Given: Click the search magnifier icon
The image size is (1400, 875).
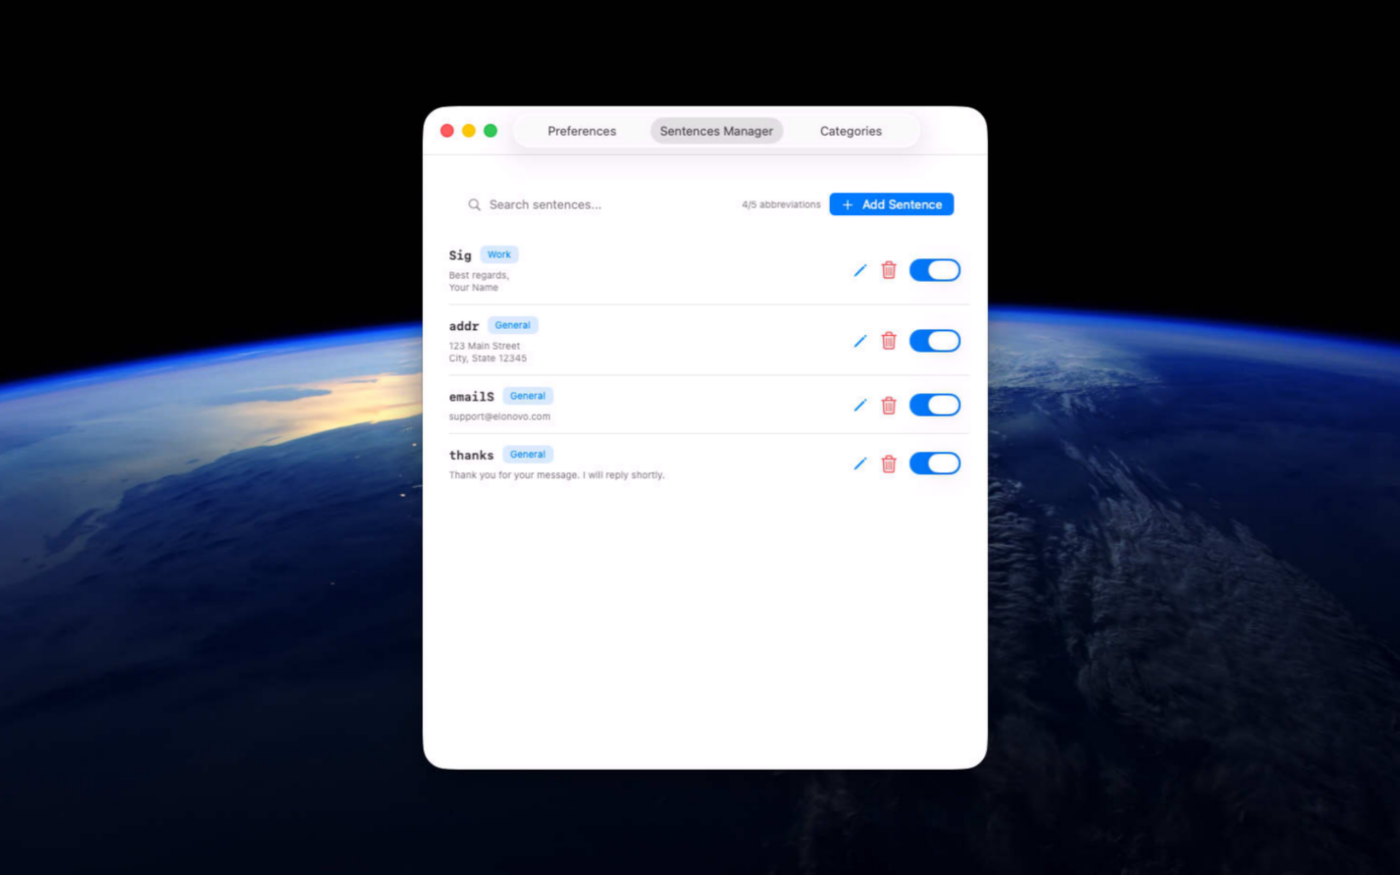Looking at the screenshot, I should pos(474,204).
